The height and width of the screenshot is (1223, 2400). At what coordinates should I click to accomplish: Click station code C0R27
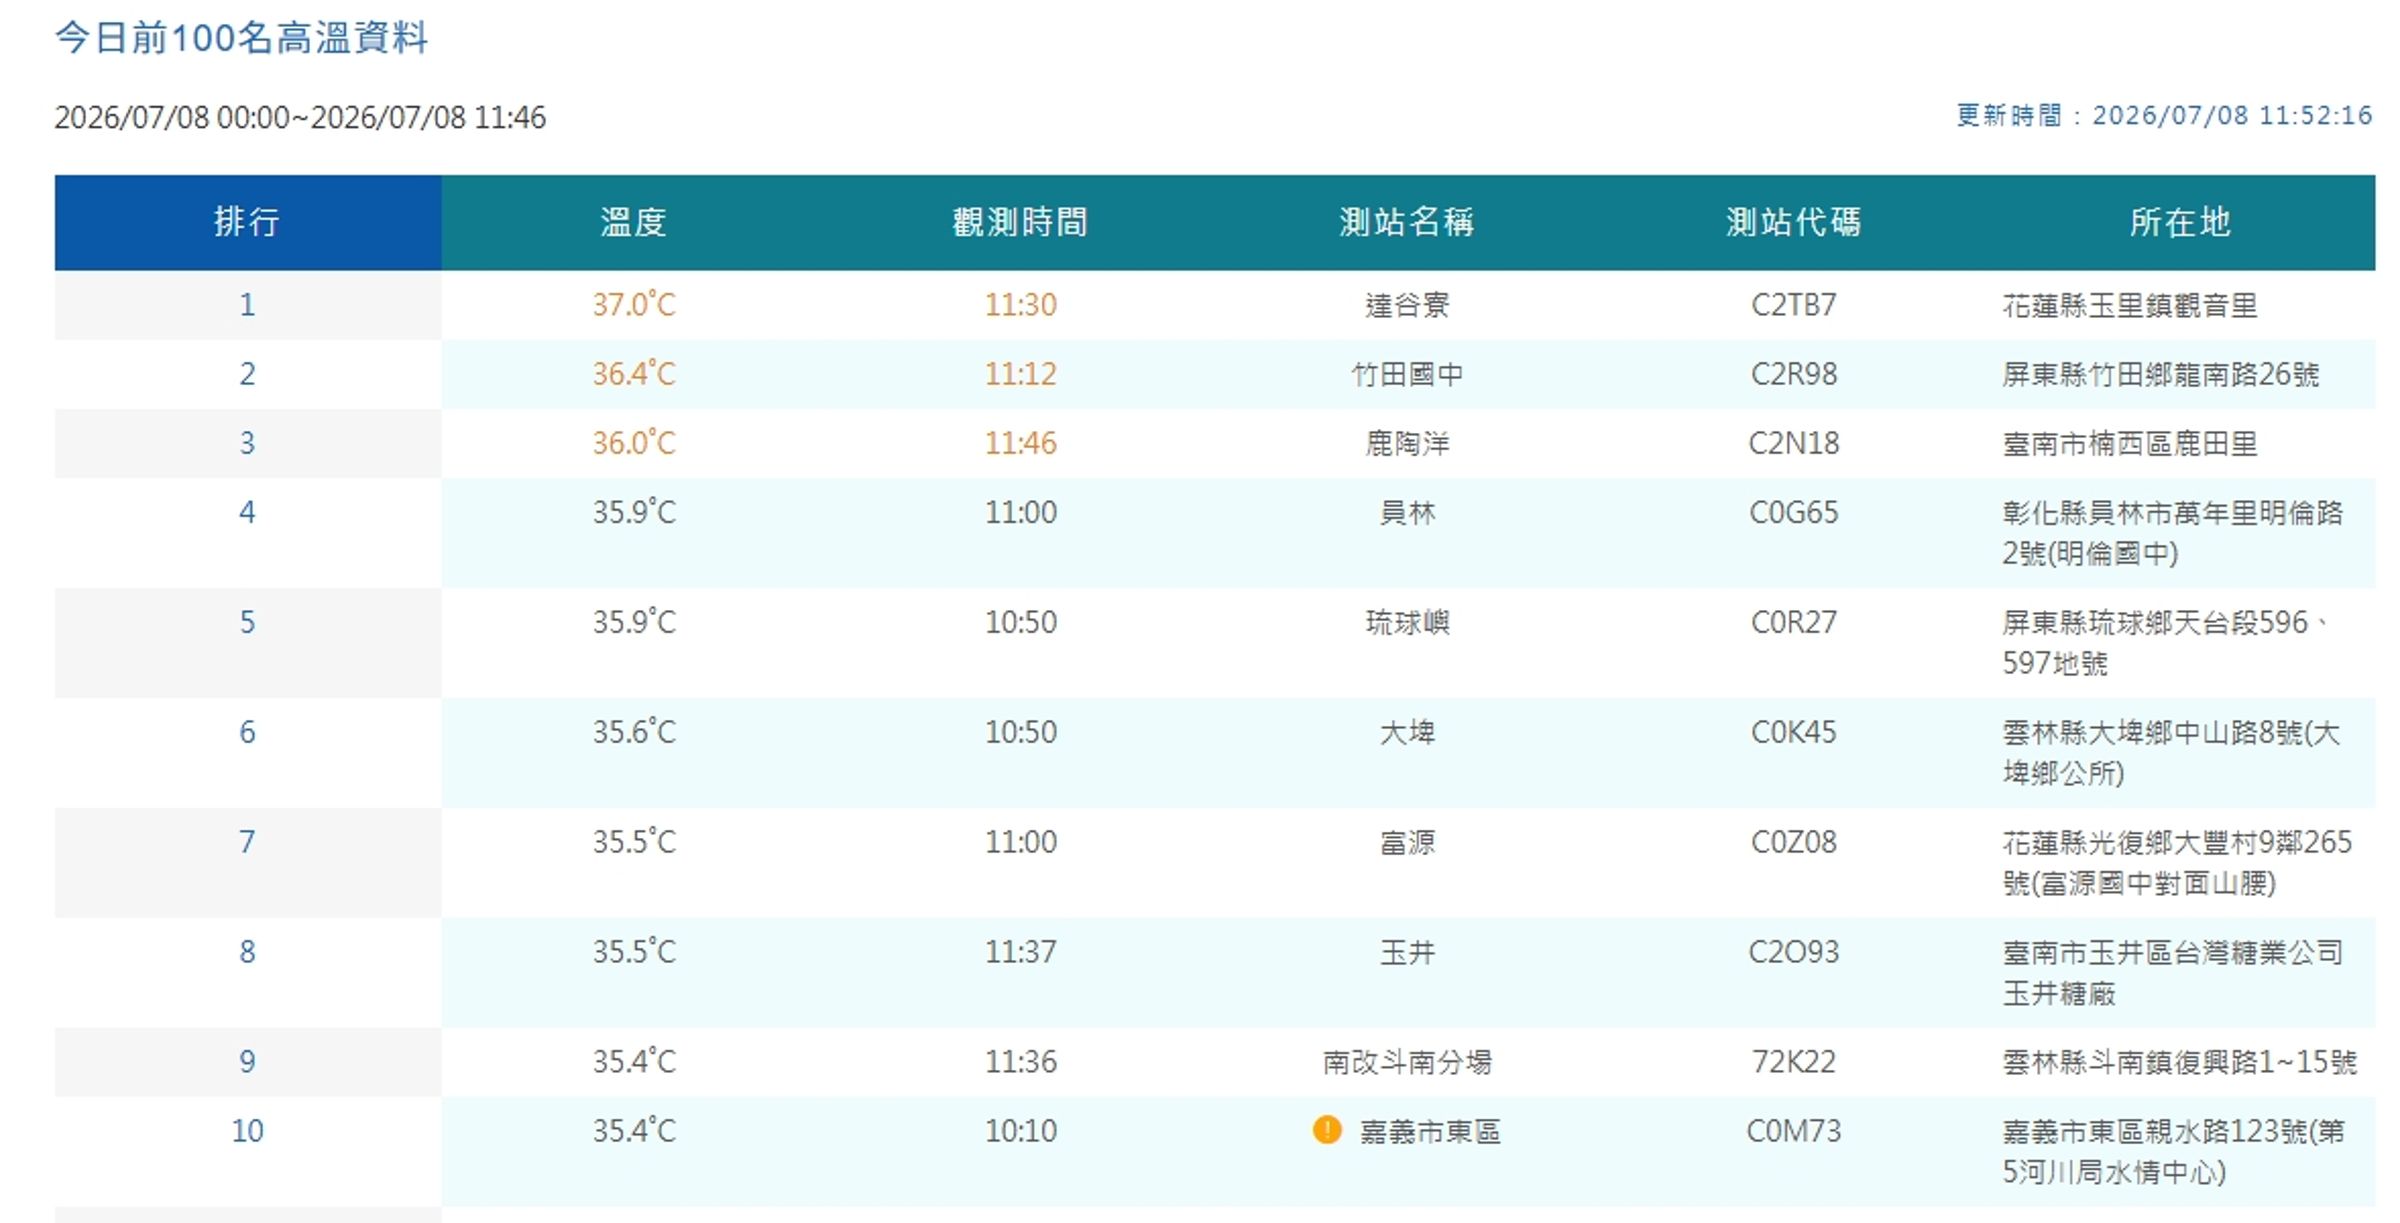(1793, 622)
